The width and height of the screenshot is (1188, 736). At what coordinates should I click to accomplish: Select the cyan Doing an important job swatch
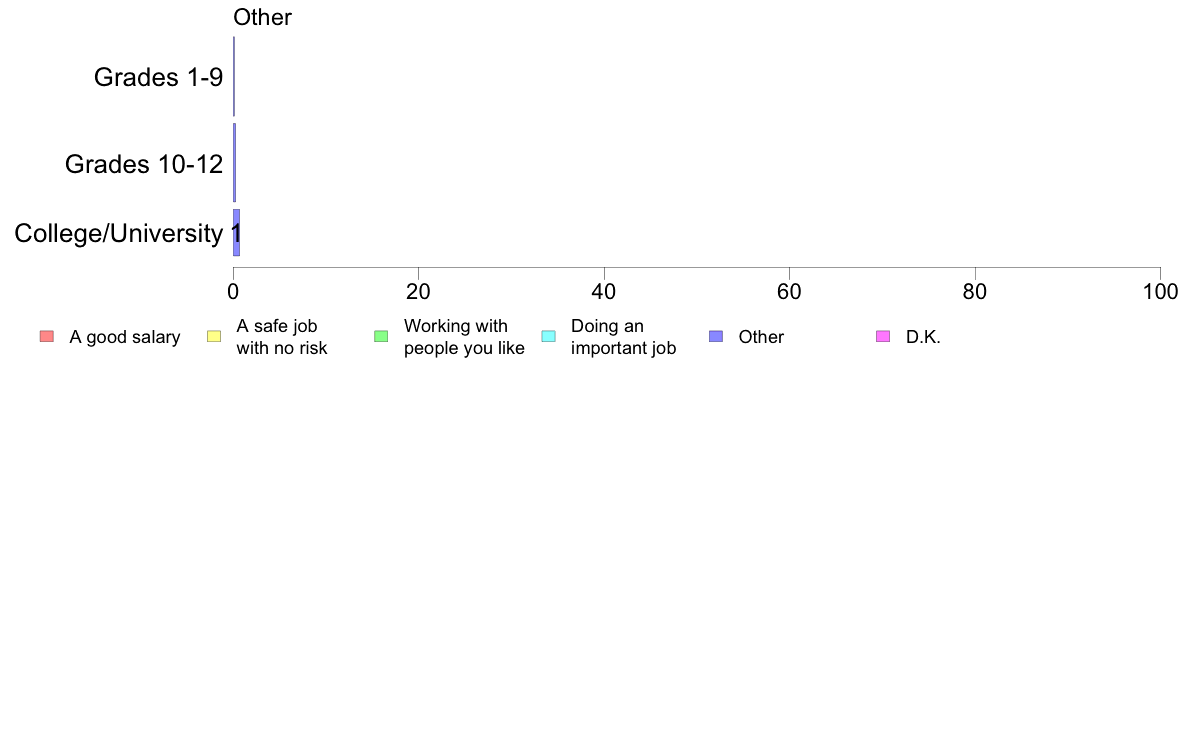[549, 337]
